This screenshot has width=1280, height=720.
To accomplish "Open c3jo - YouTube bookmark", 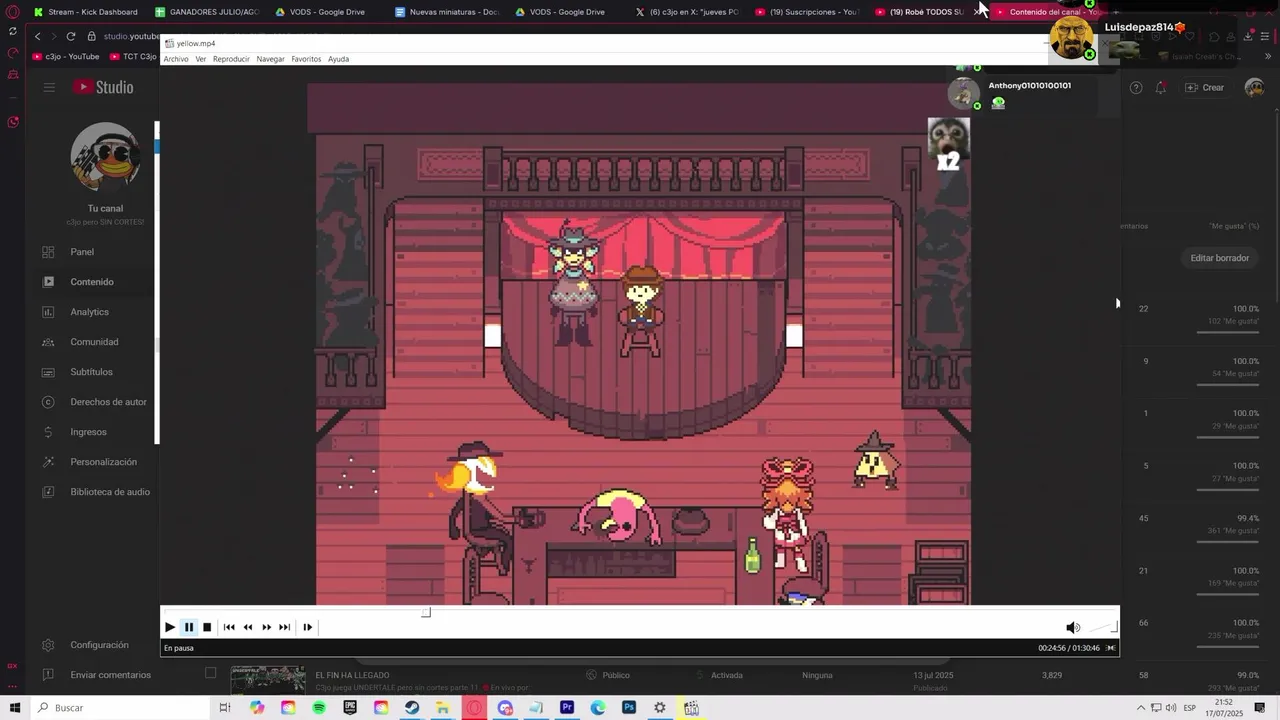I will (66, 56).
